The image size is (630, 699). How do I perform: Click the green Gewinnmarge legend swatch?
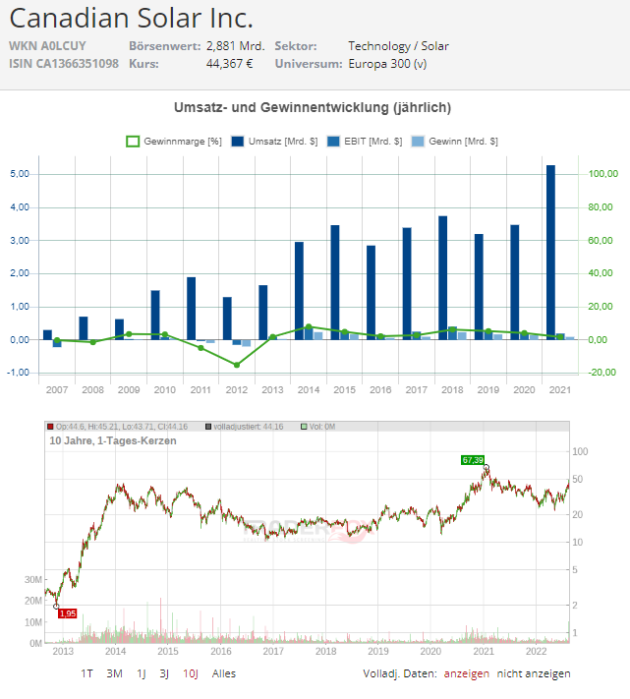(133, 142)
